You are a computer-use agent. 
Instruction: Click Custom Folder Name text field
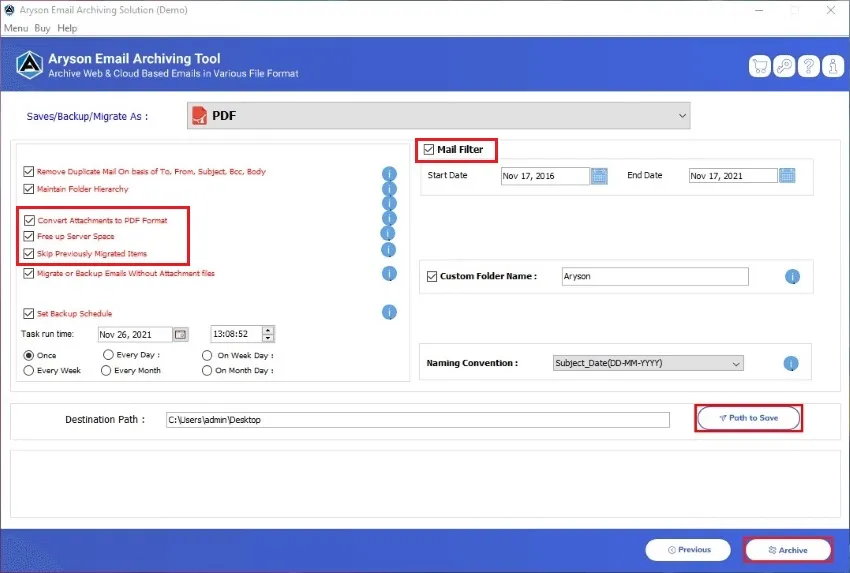pyautogui.click(x=655, y=276)
